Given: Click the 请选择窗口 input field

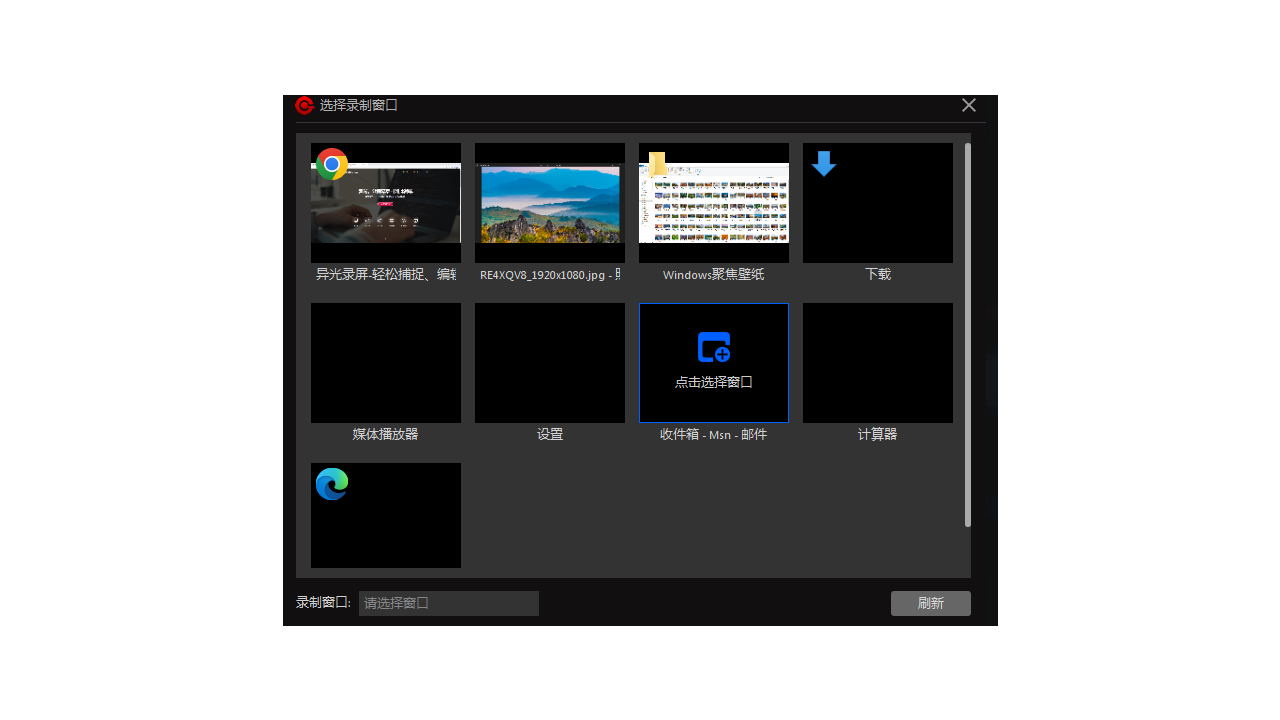Looking at the screenshot, I should [x=448, y=603].
